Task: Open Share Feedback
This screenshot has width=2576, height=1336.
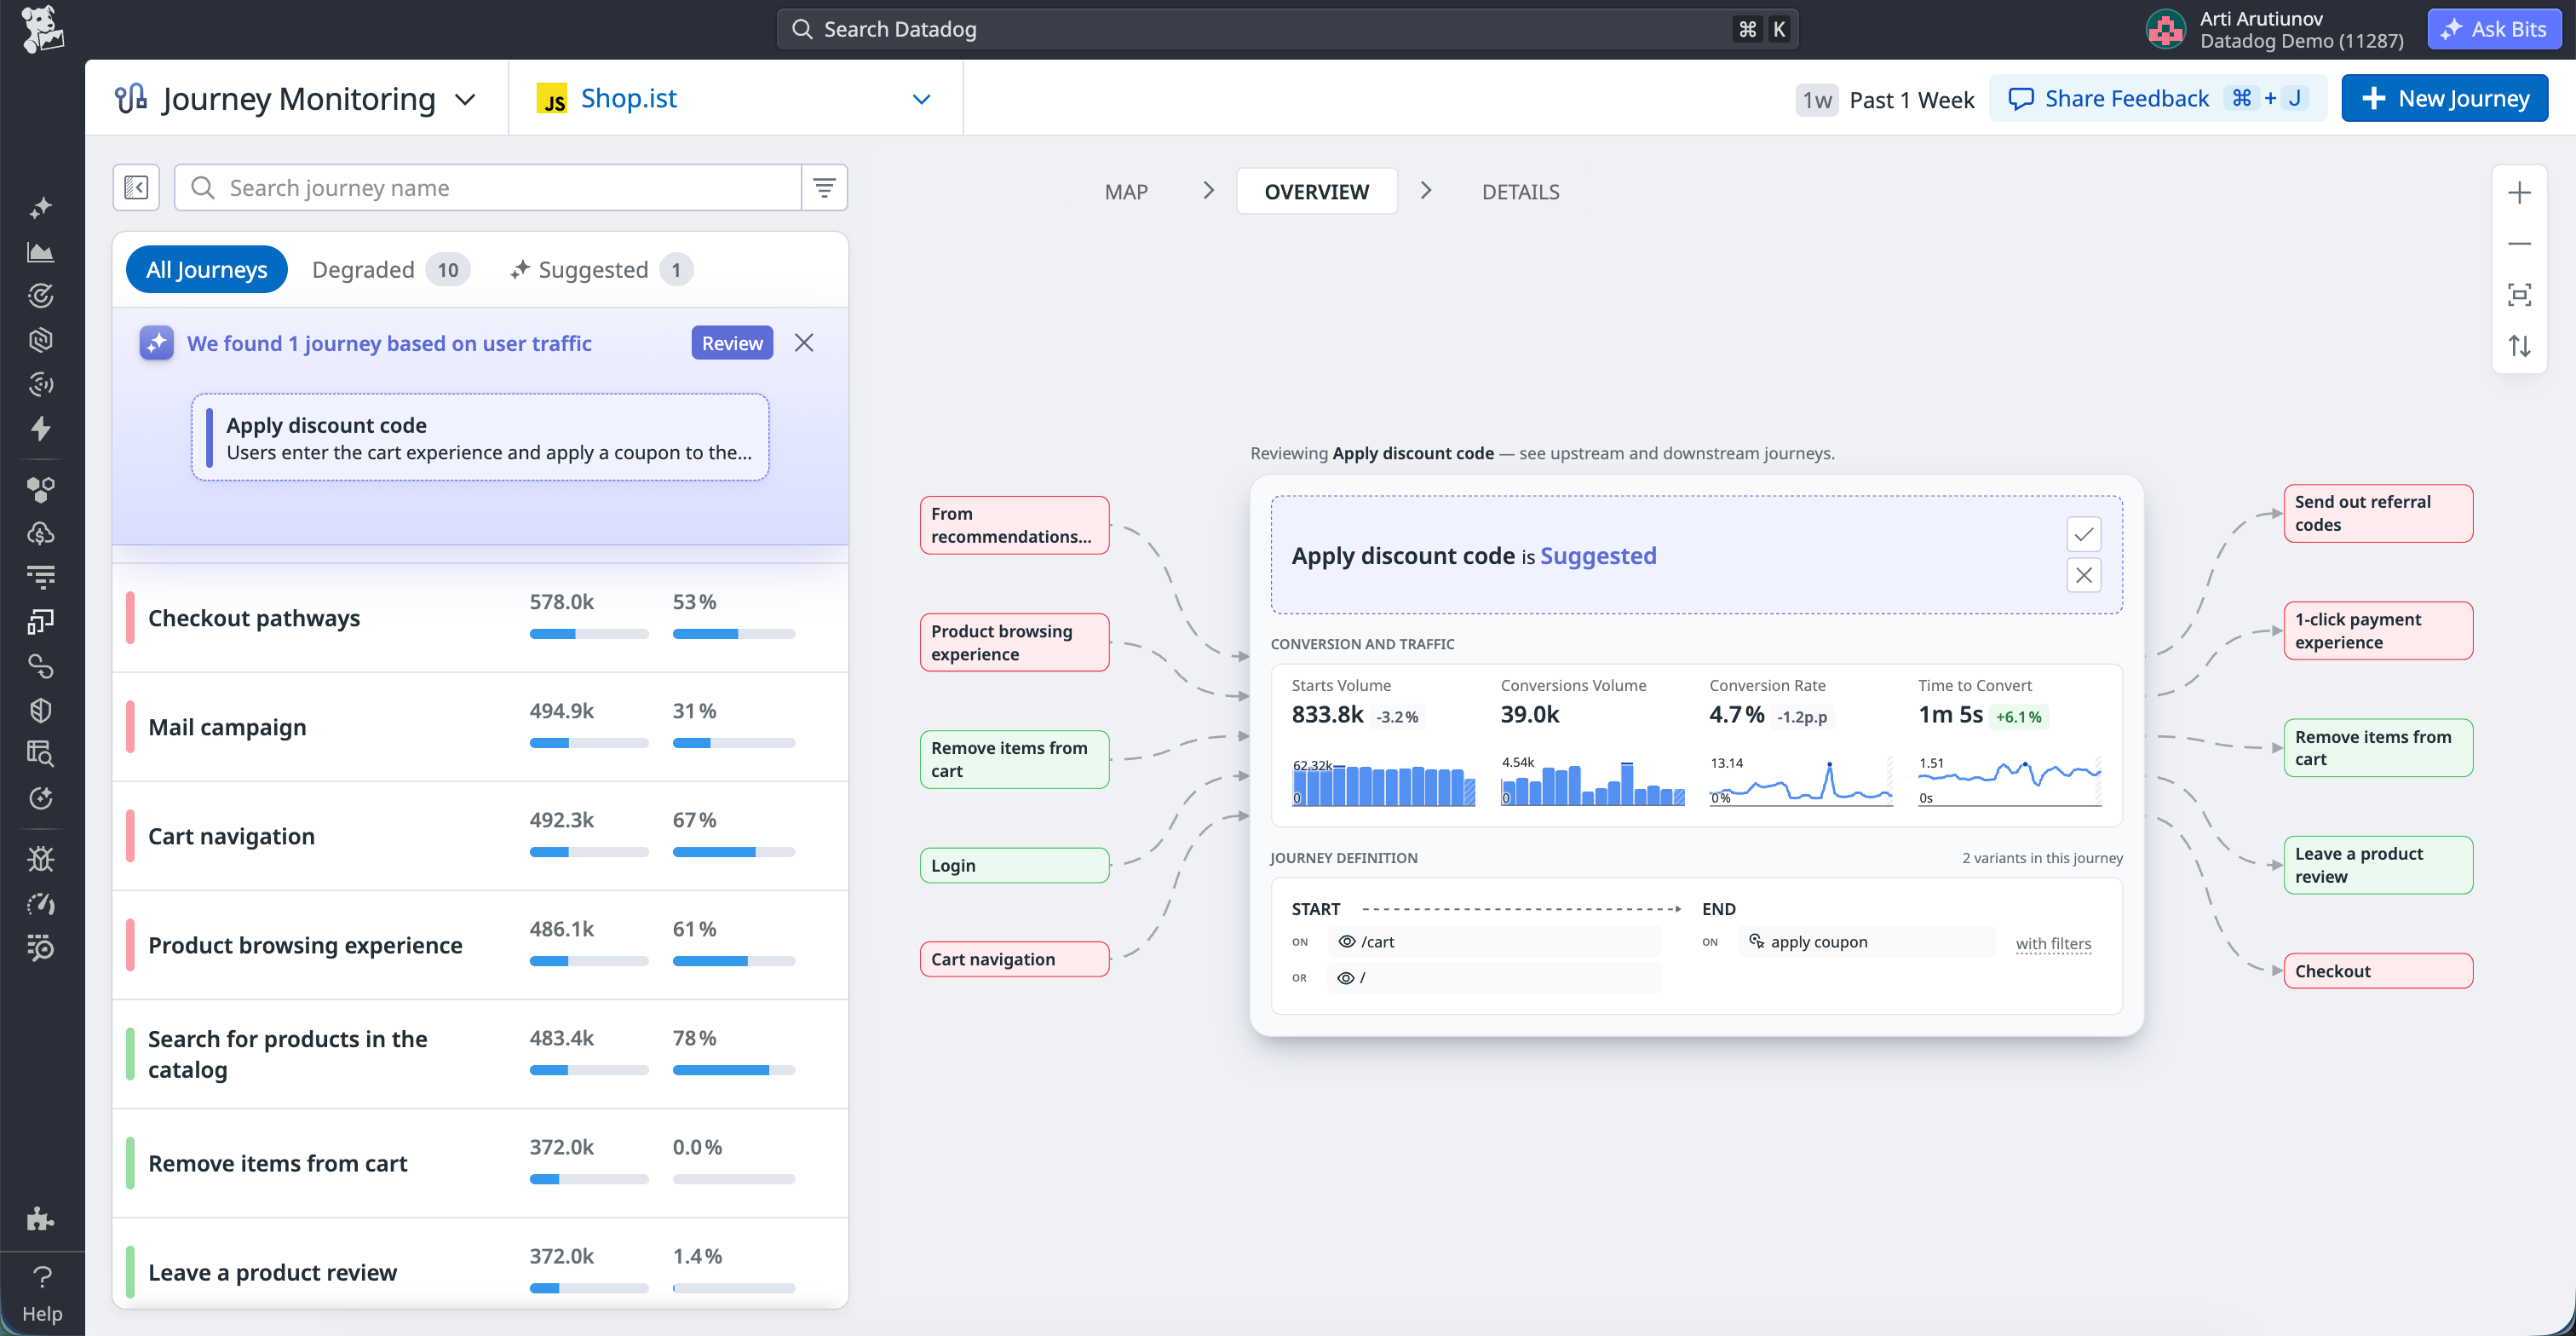Action: pos(2157,99)
